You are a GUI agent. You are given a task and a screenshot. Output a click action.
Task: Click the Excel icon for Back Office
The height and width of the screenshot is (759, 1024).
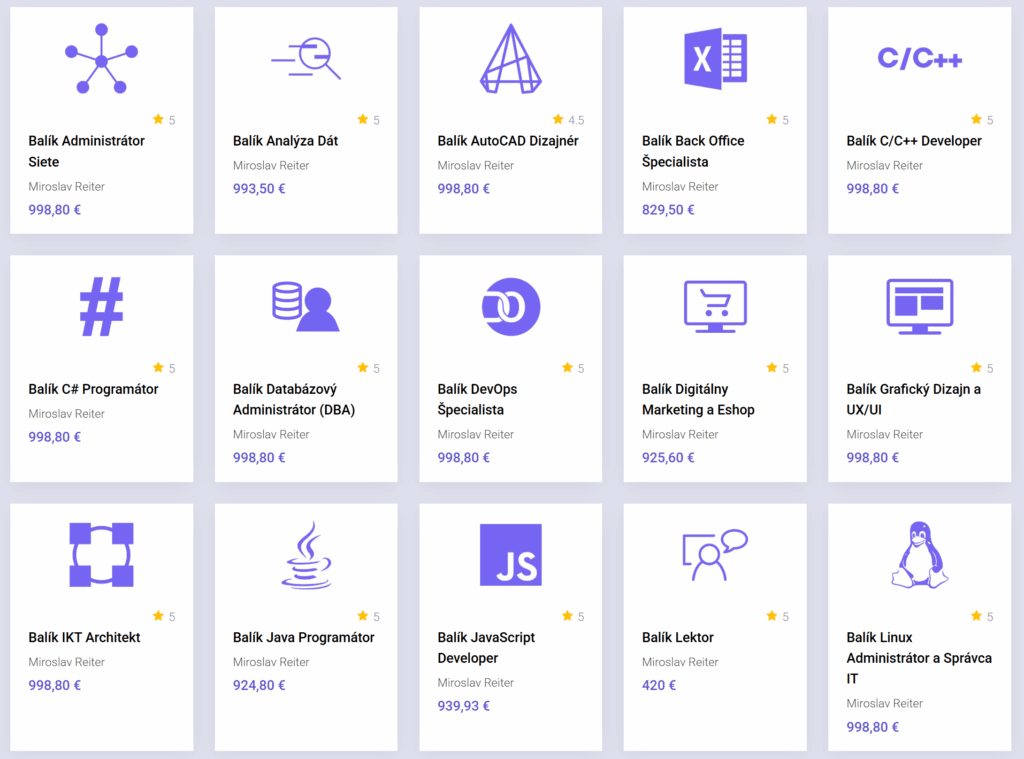(714, 58)
